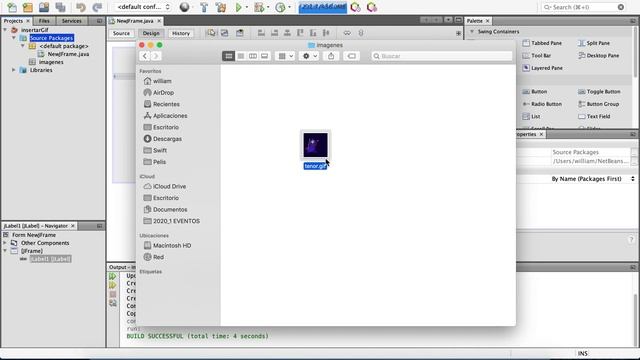Open AirDrop in Finder sidebar
Viewport: 640px width, 360px height.
[163, 93]
